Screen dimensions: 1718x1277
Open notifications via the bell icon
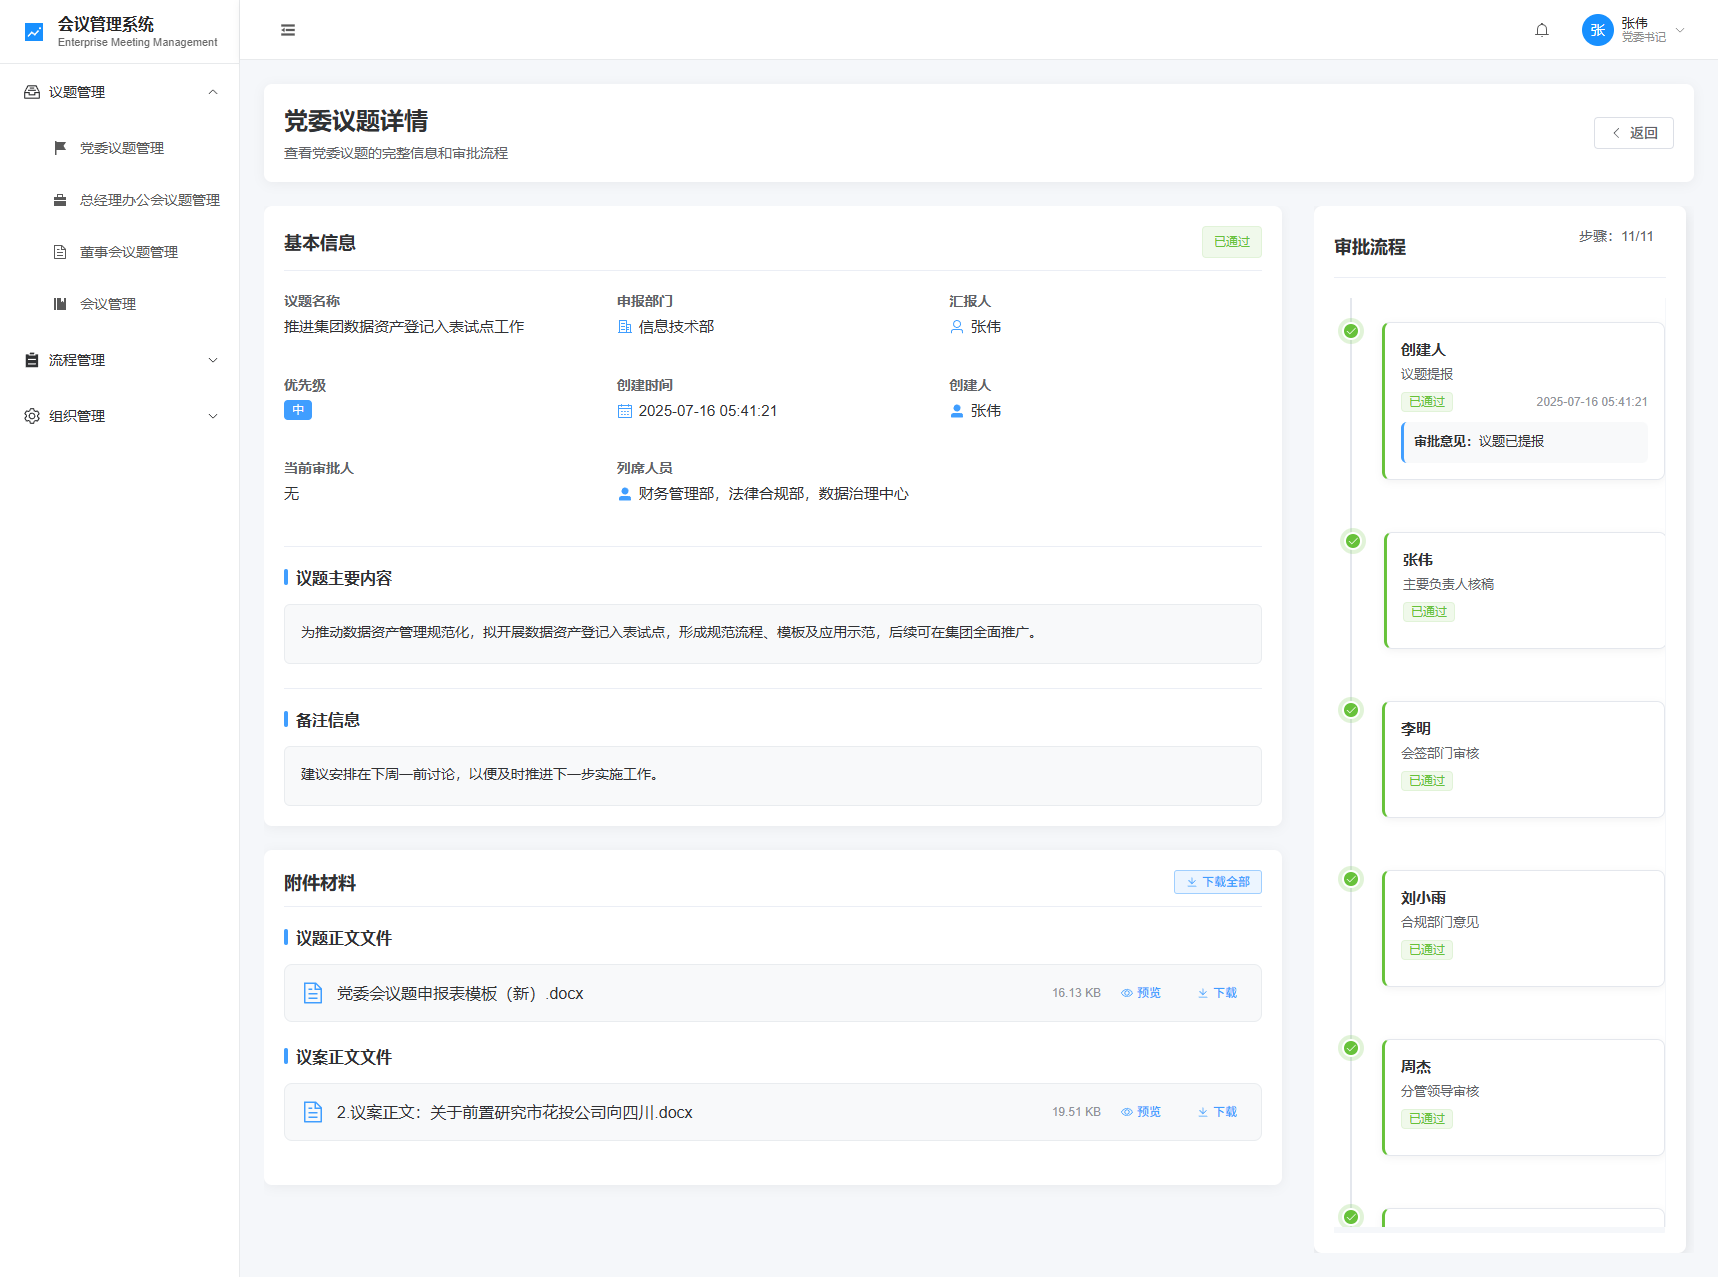coord(1541,30)
